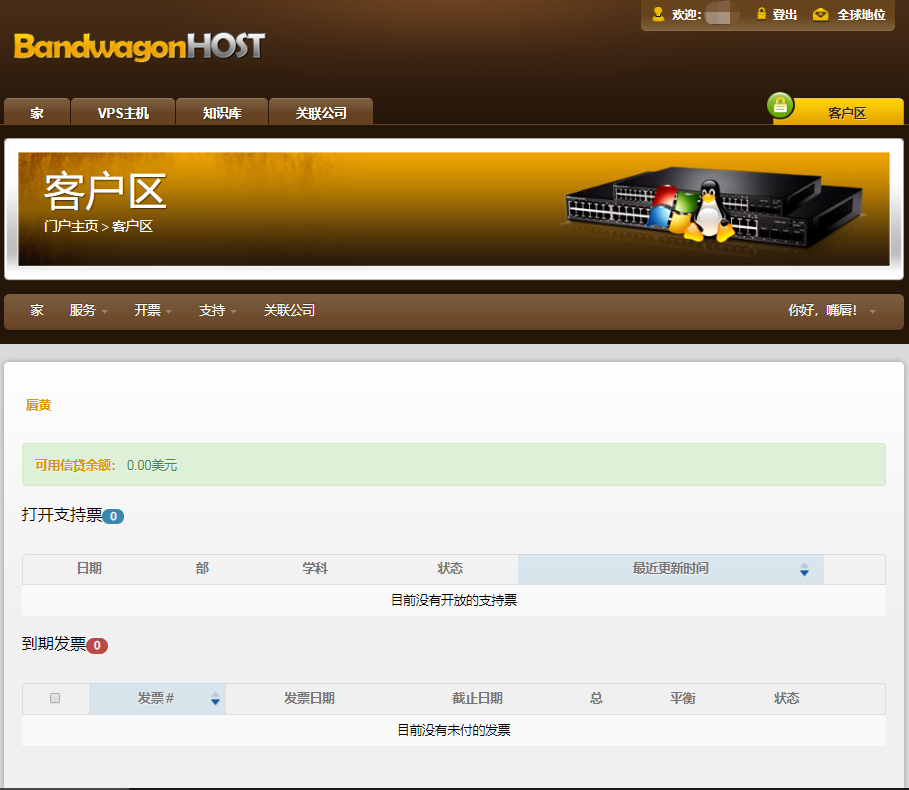Open the user greeting 你好 dropdown
The height and width of the screenshot is (790, 909).
coord(831,311)
